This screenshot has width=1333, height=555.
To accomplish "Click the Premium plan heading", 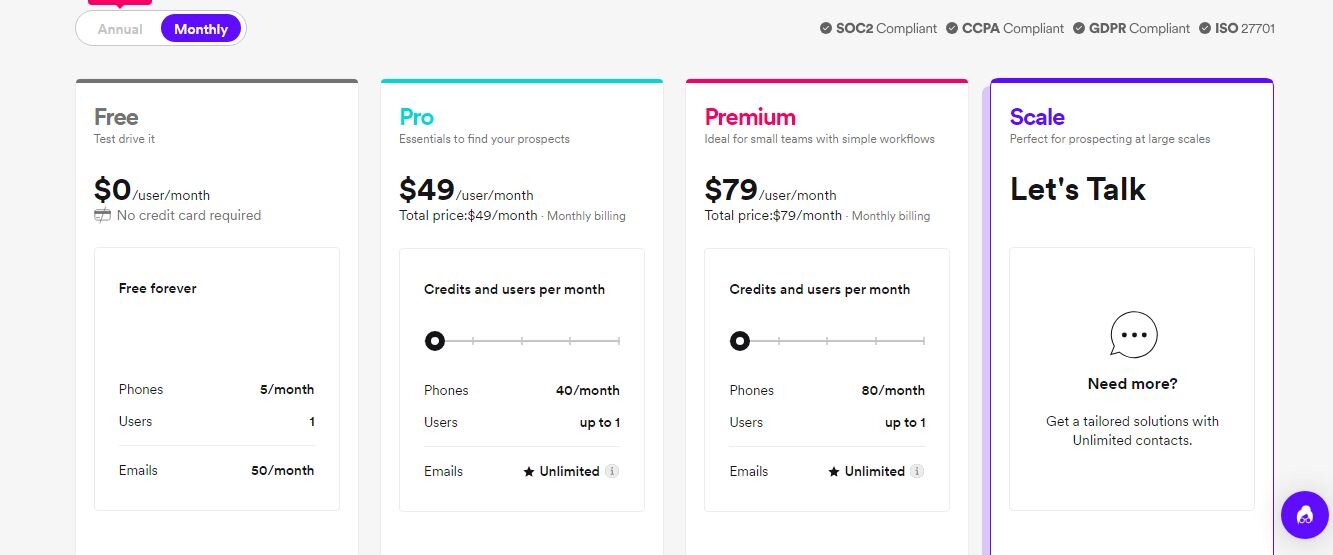I will point(750,117).
